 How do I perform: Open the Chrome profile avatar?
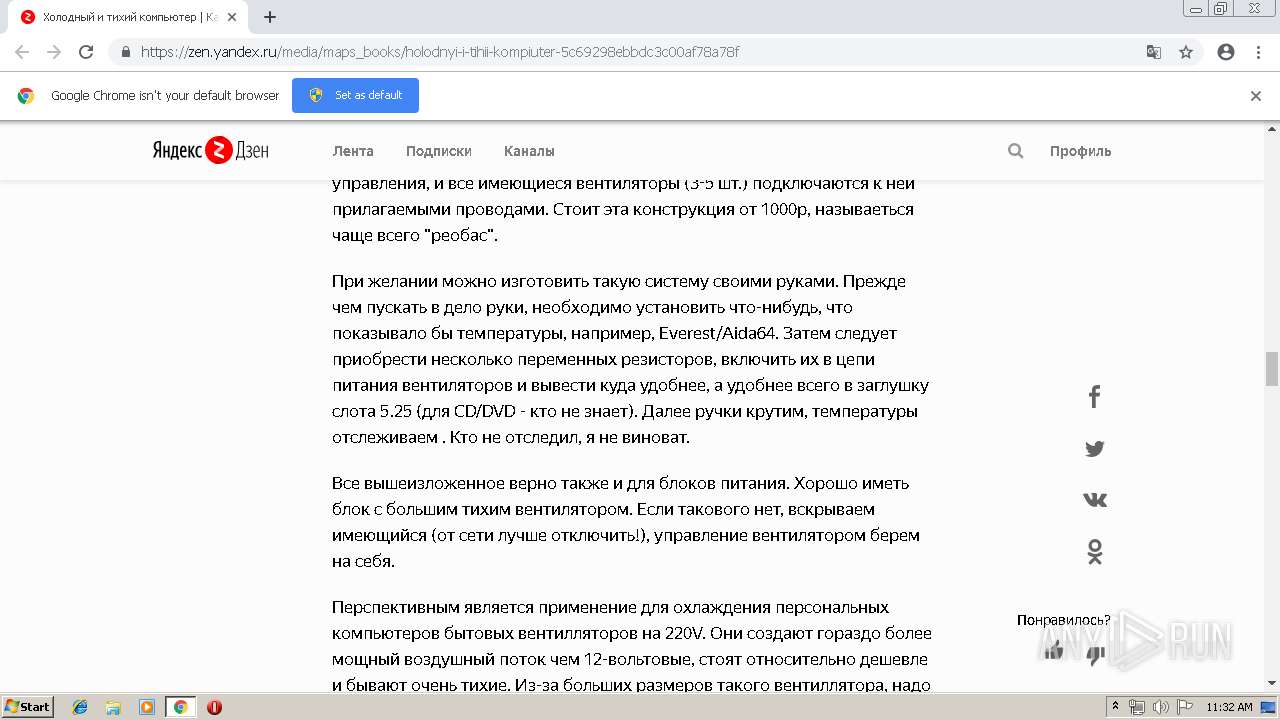point(1226,52)
